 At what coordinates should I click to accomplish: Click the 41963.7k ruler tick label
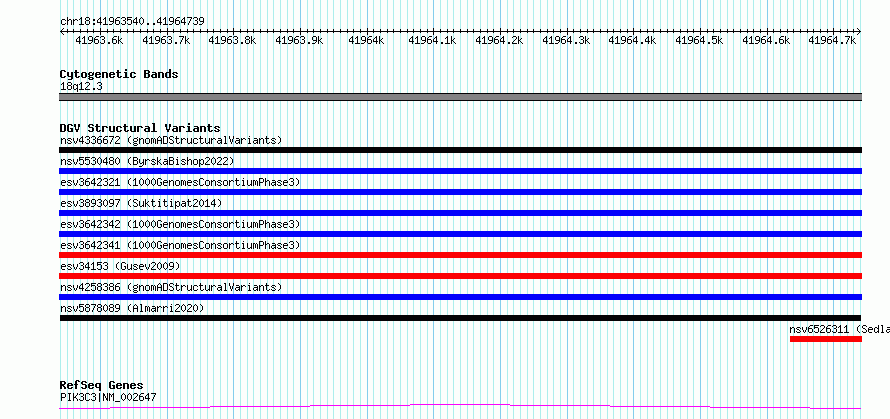(166, 40)
